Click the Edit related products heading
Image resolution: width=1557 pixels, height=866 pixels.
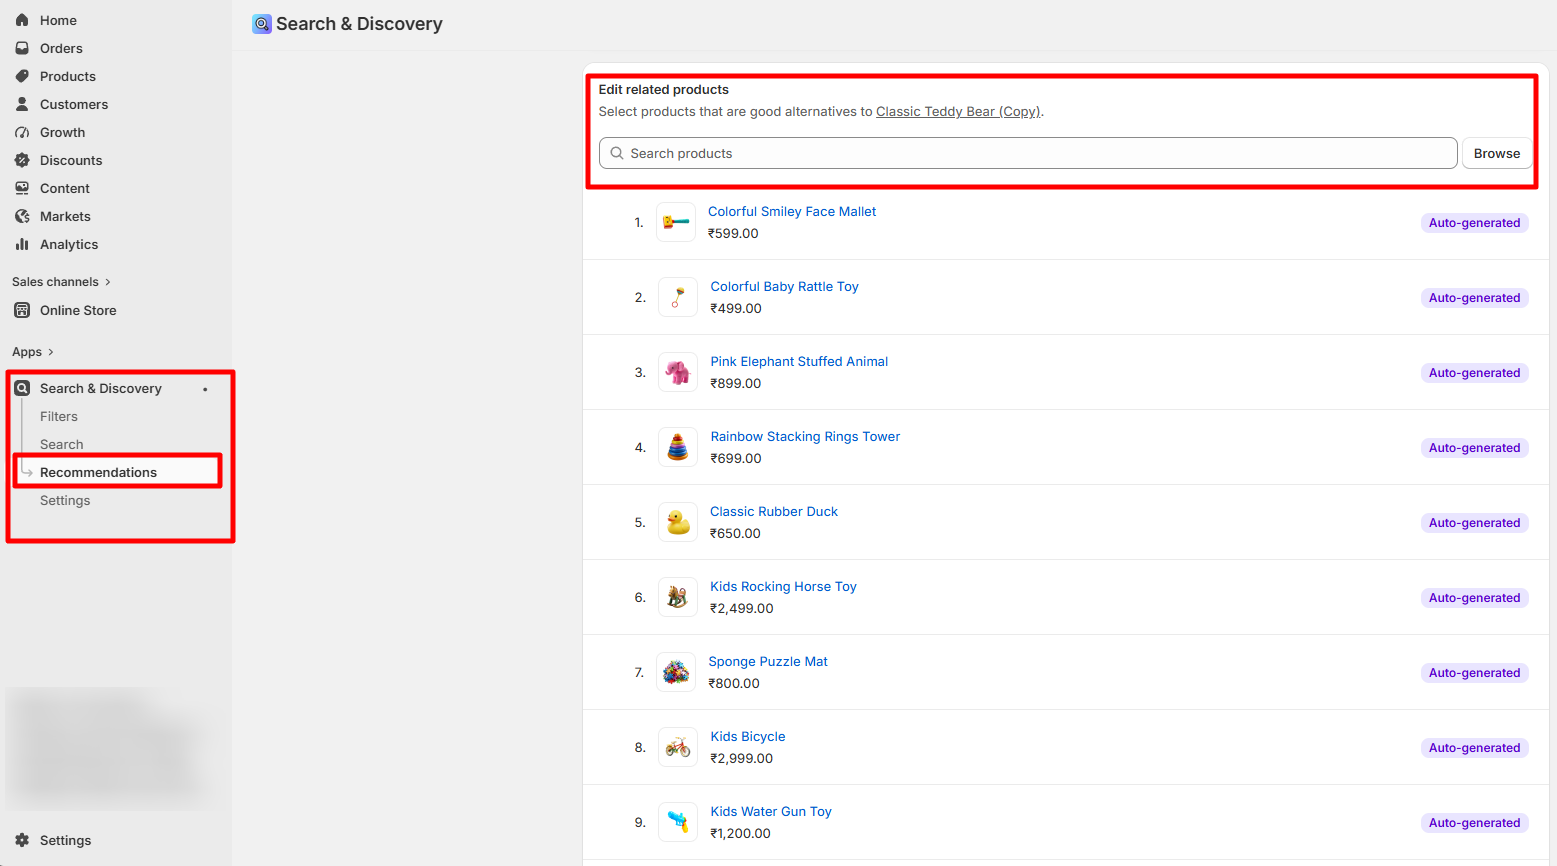tap(664, 89)
